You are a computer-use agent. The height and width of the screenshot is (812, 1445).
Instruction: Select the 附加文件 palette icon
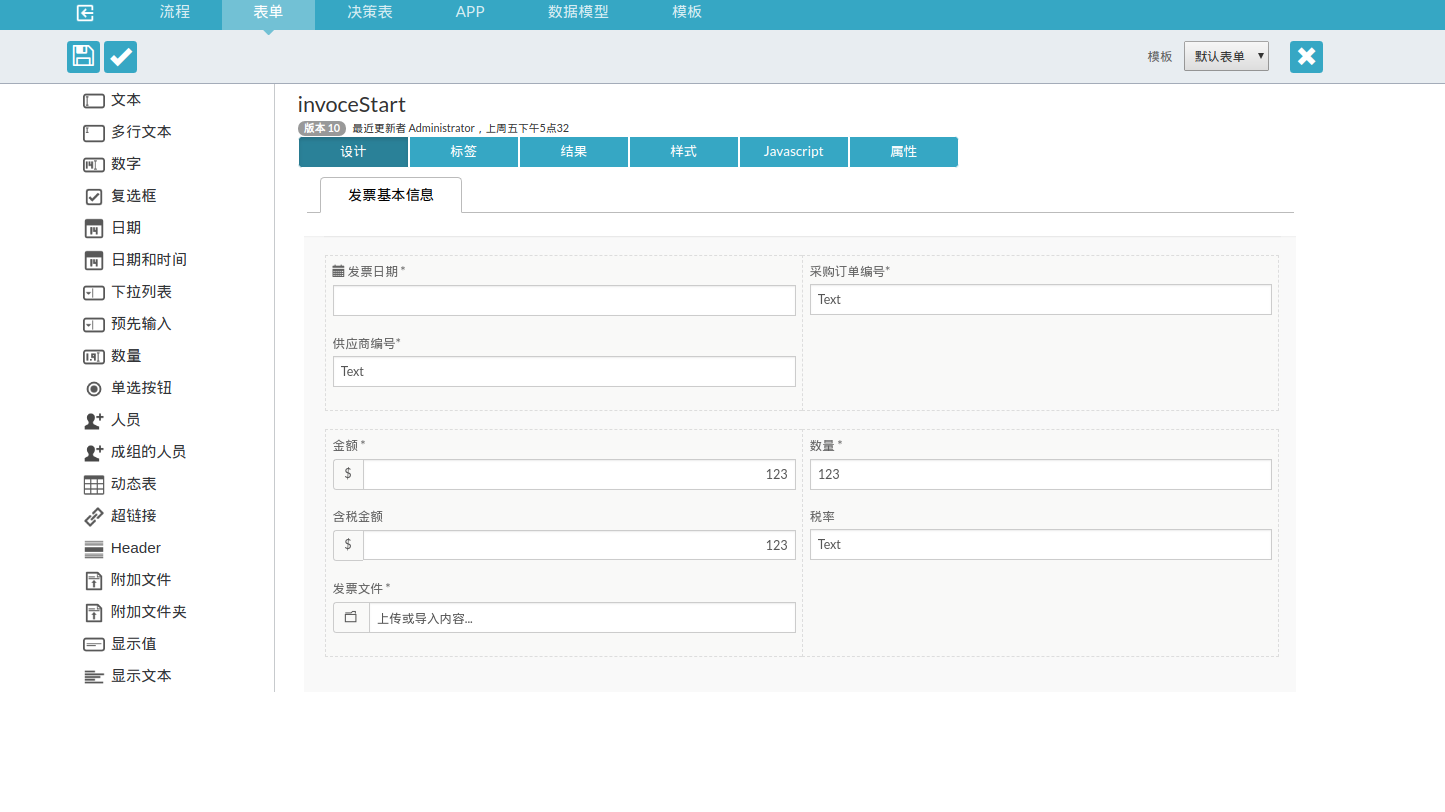pyautogui.click(x=94, y=581)
